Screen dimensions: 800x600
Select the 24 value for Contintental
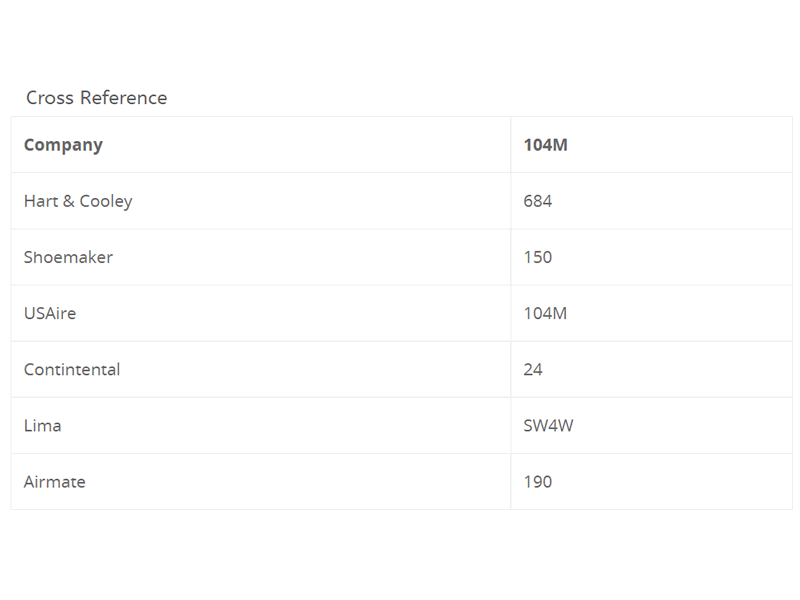(x=533, y=369)
